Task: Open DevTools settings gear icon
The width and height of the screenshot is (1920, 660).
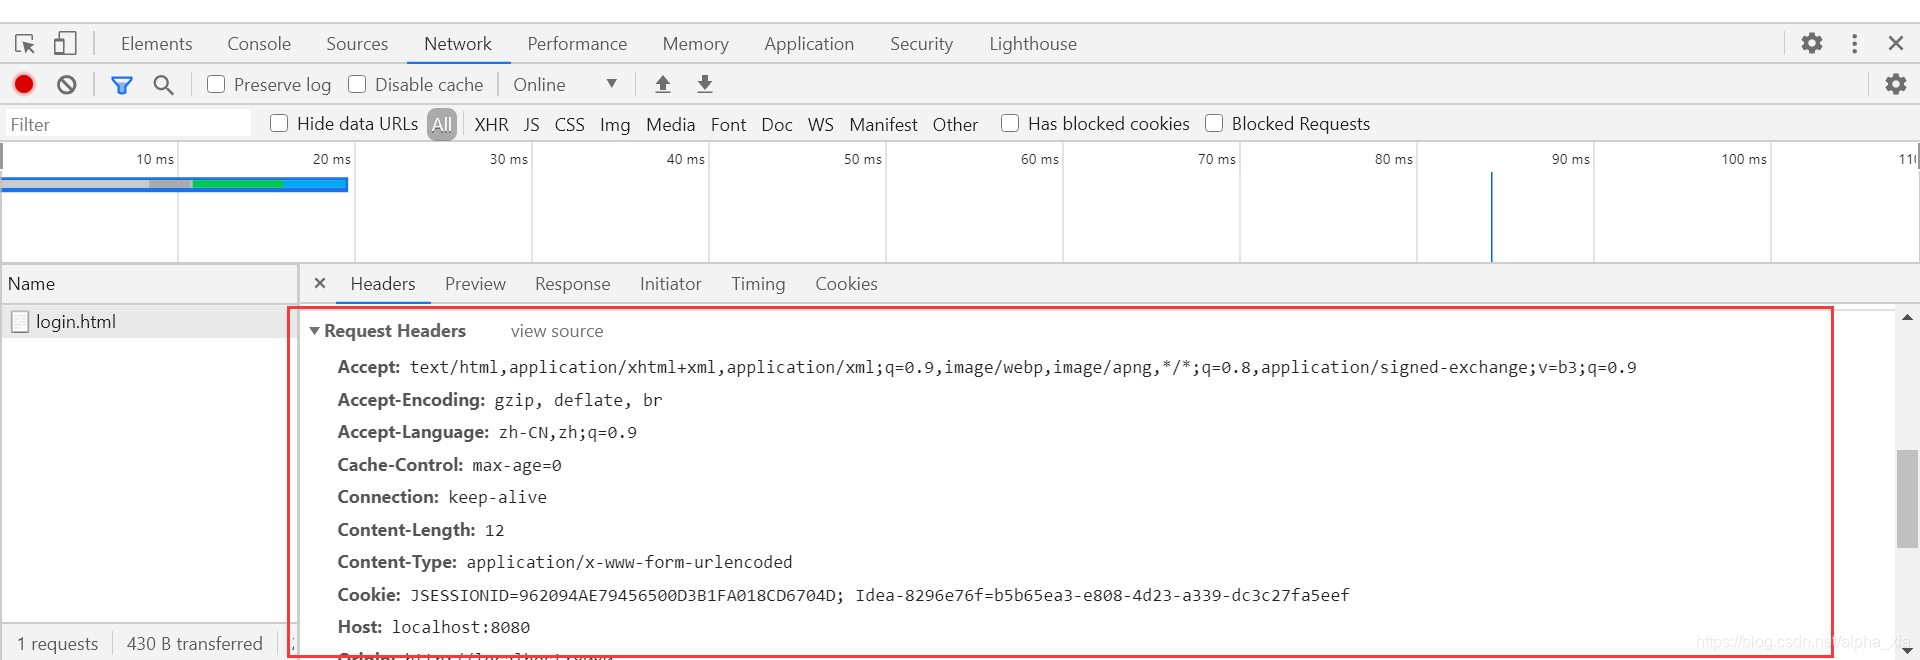Action: pos(1812,43)
